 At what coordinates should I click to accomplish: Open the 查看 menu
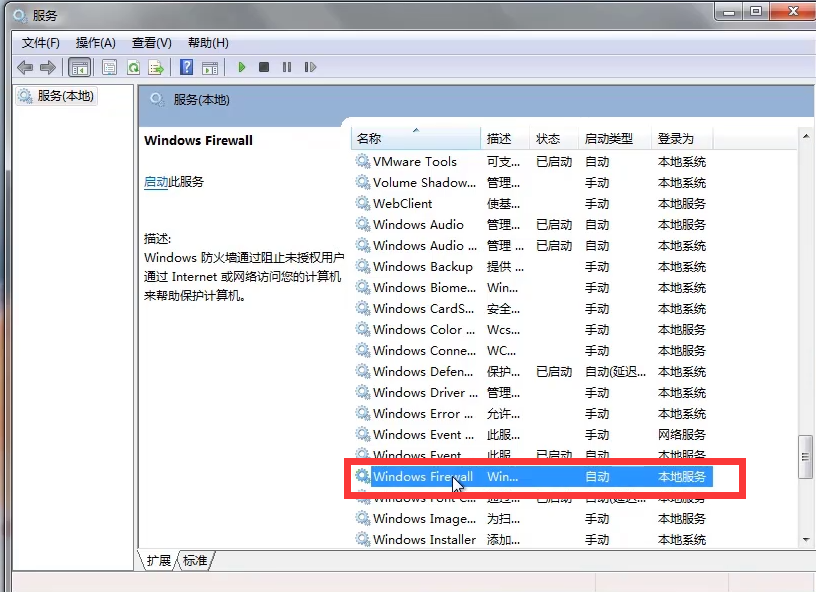pos(151,43)
